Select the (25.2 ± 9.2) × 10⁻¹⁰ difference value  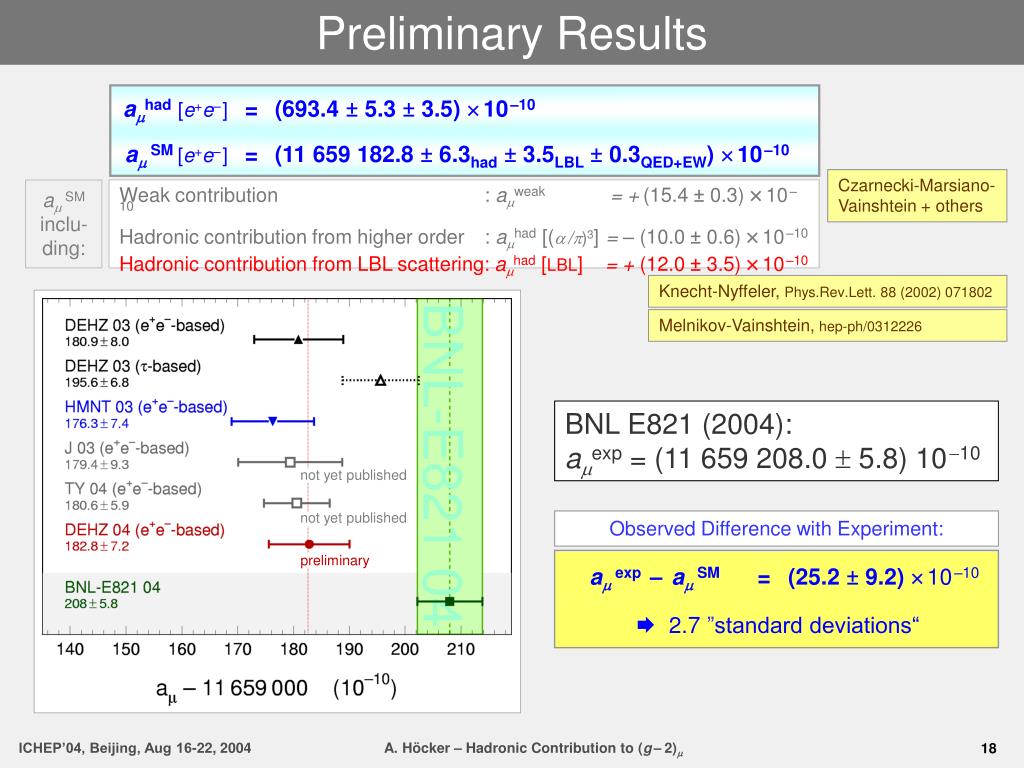click(883, 577)
